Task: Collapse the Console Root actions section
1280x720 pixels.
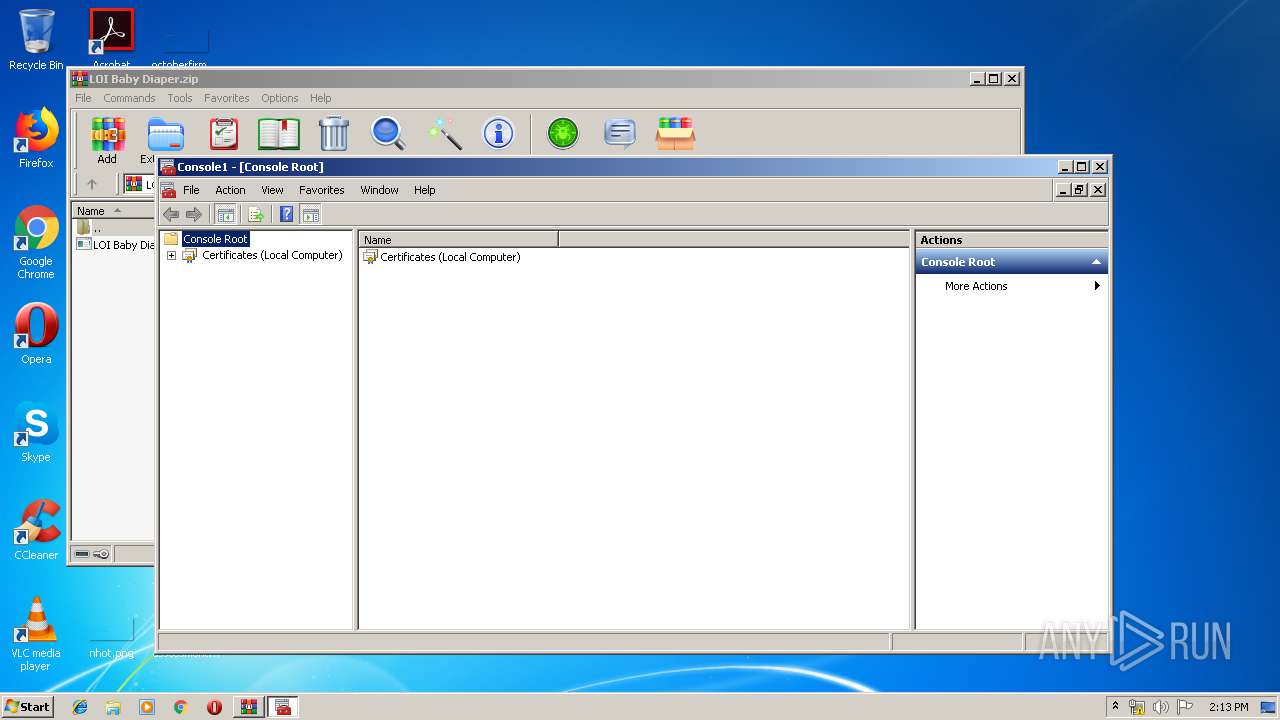Action: coord(1096,262)
